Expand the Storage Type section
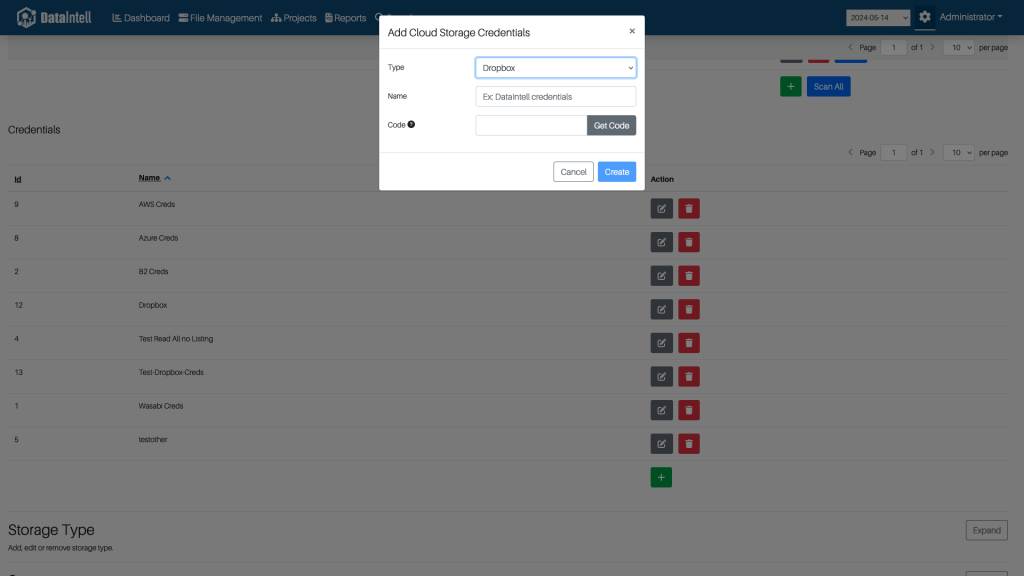 [986, 530]
